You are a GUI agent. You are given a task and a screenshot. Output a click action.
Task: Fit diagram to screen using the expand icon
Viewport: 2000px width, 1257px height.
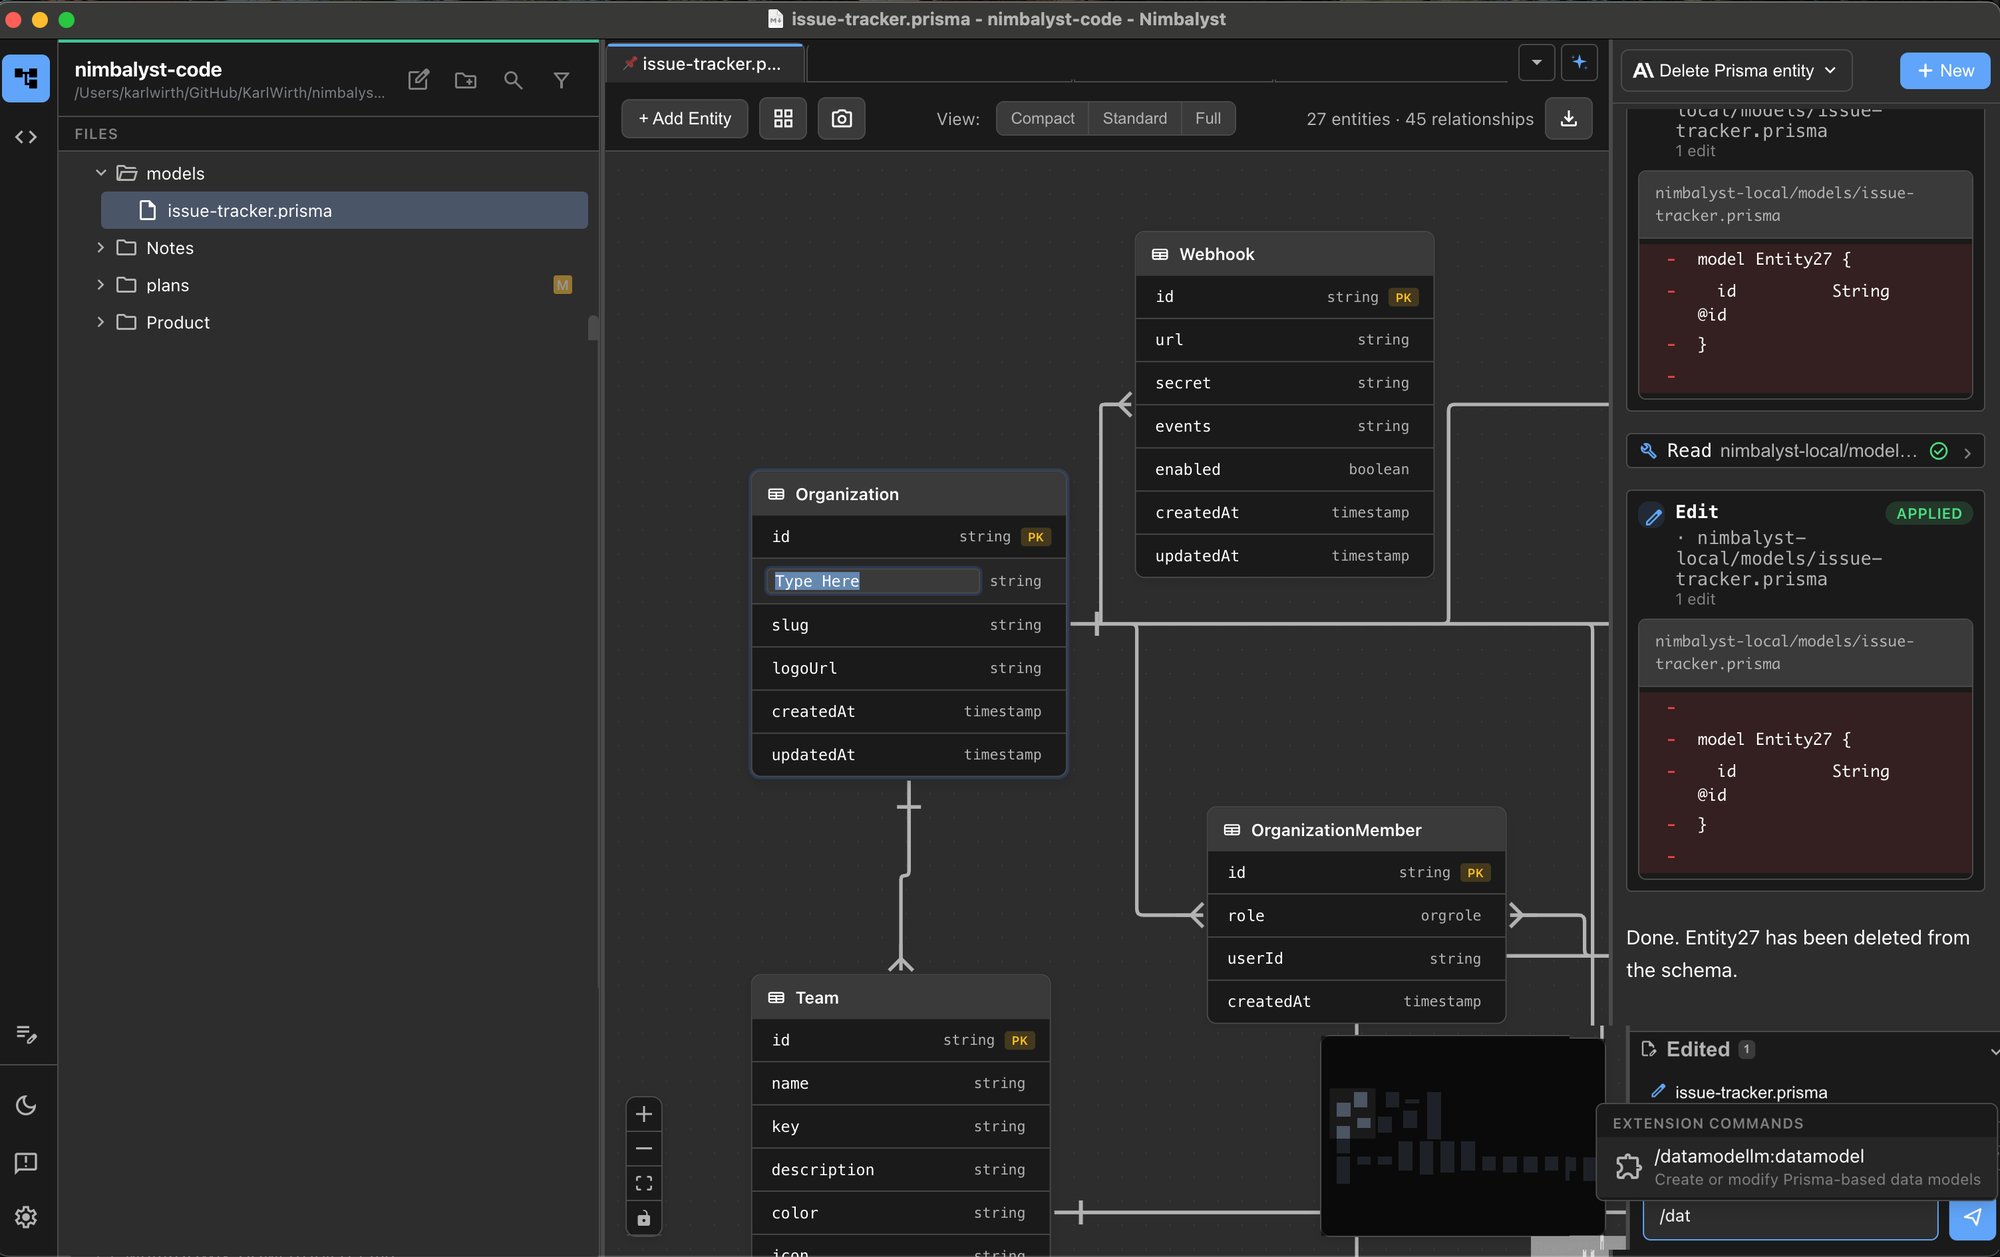tap(644, 1183)
